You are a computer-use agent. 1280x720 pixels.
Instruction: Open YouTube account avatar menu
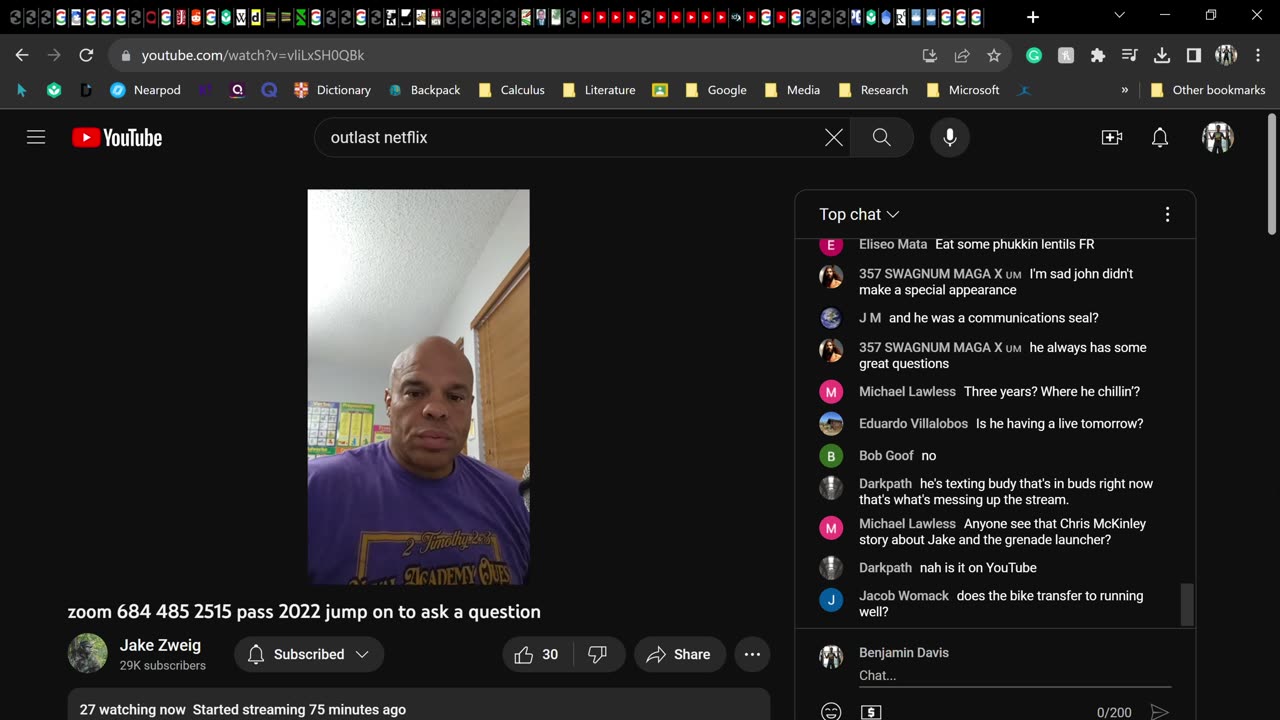[1218, 137]
